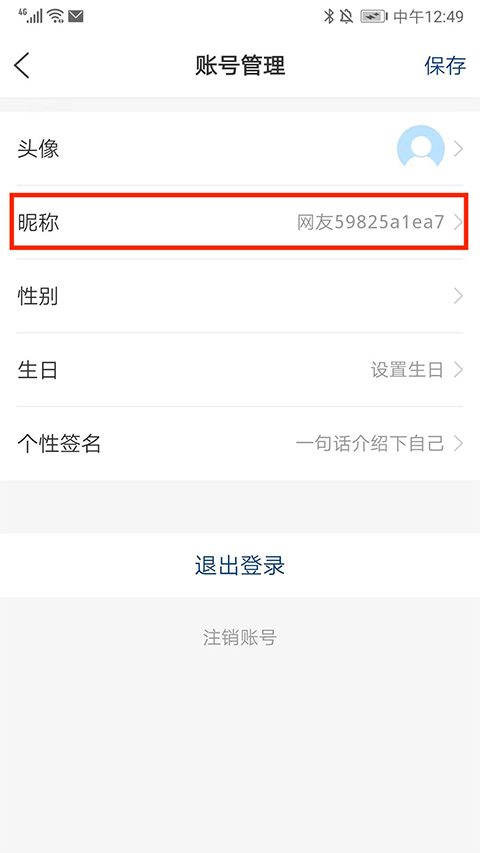This screenshot has height=853, width=480.
Task: Tap the mail notification status icon
Action: click(76, 16)
